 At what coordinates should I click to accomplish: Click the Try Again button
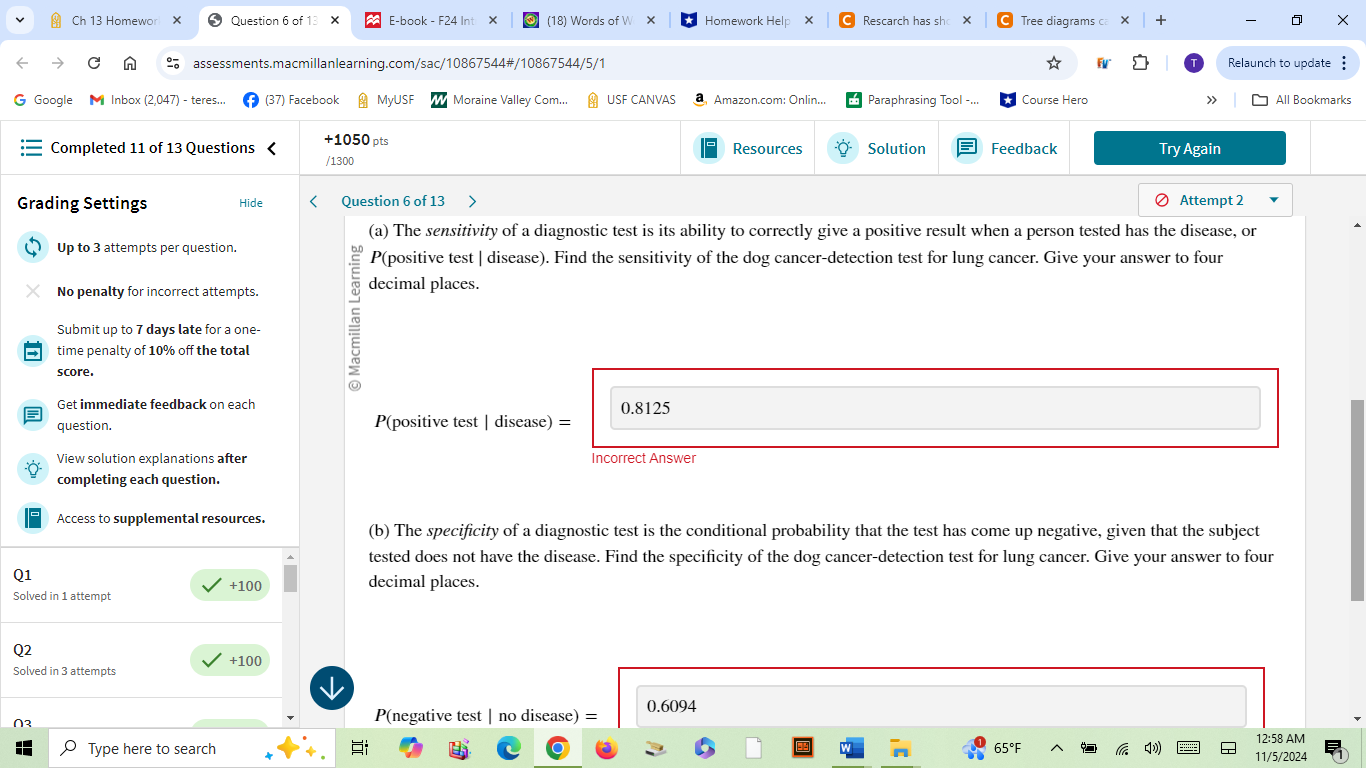click(x=1189, y=147)
